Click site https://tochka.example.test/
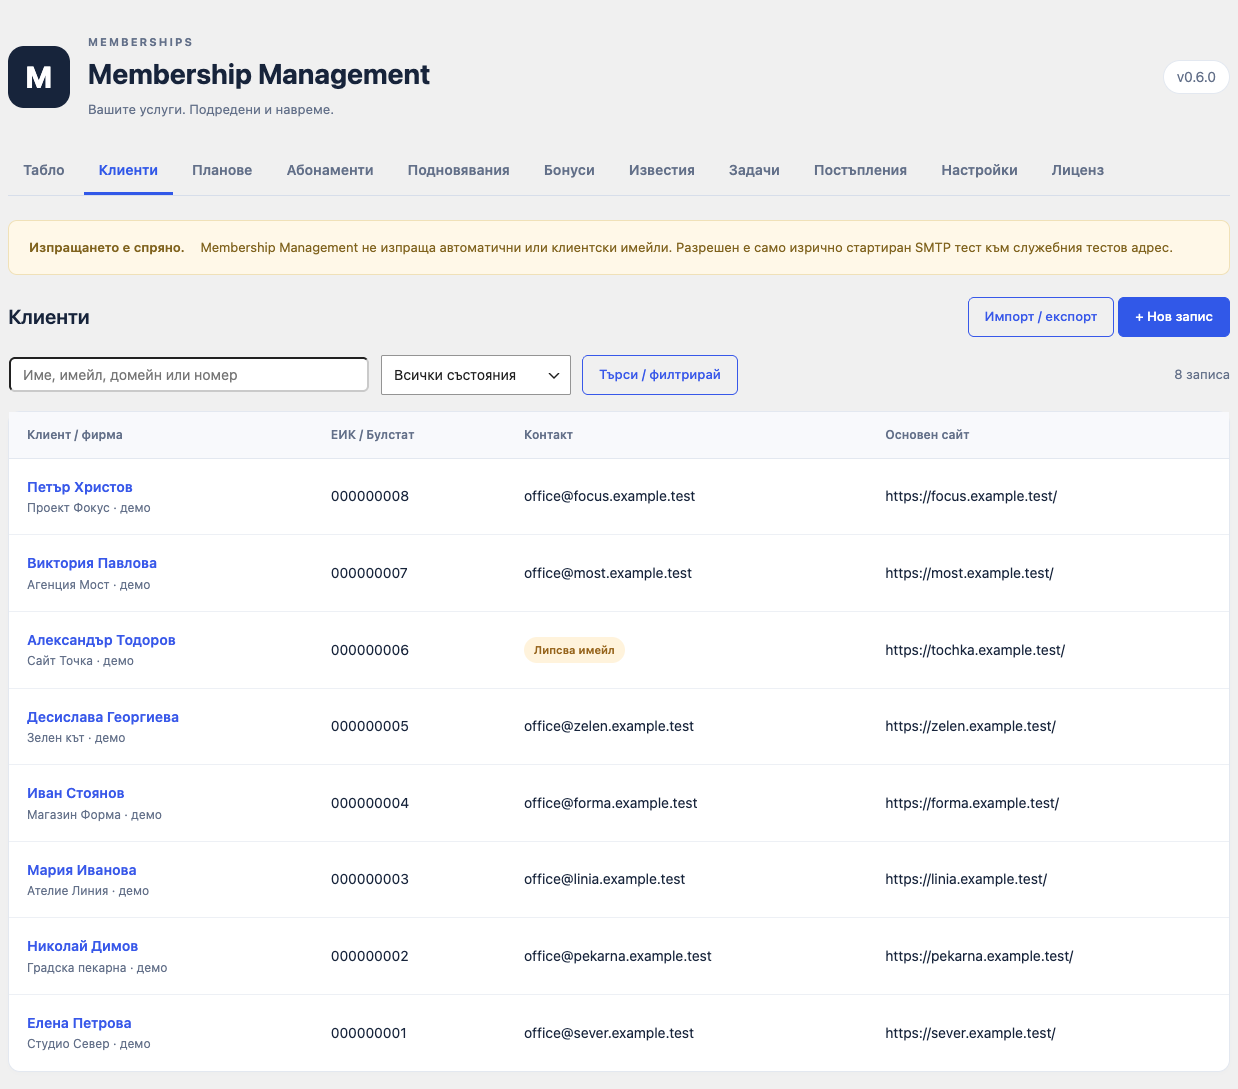The width and height of the screenshot is (1238, 1089). coord(975,650)
